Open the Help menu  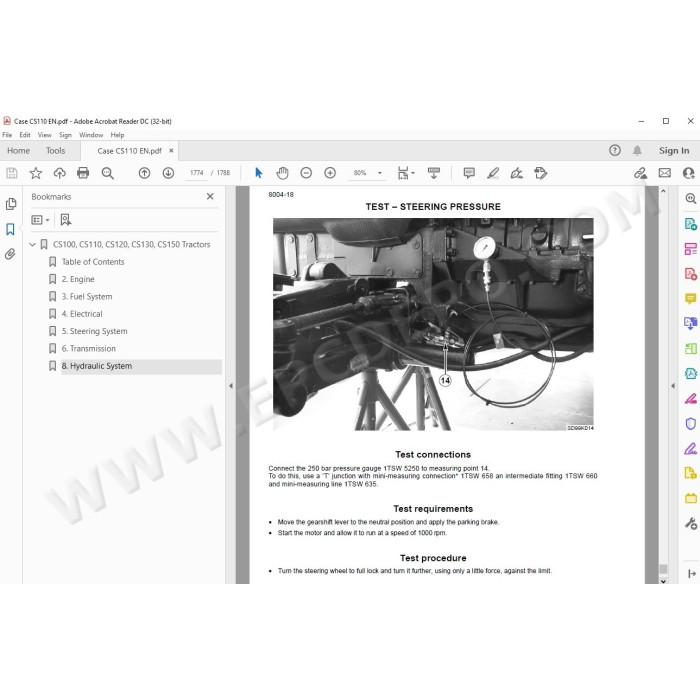117,135
